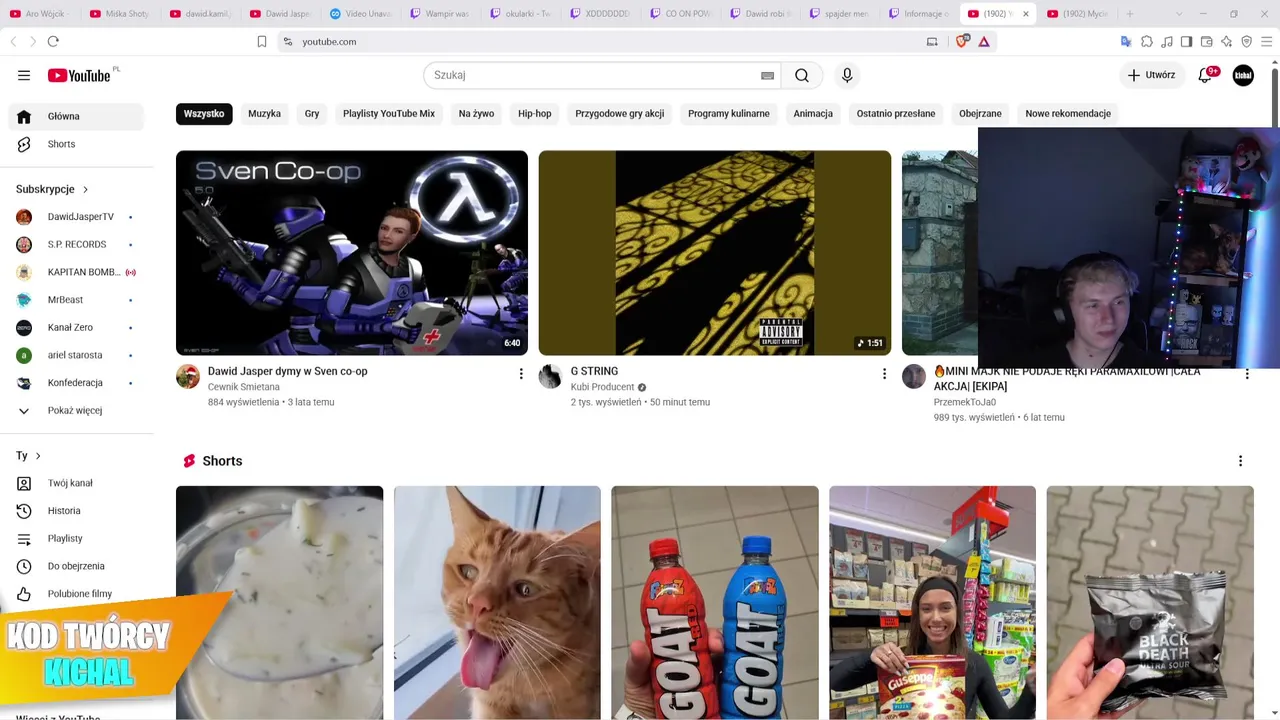Filter by Na żywo chip
The image size is (1280, 720).
click(476, 114)
